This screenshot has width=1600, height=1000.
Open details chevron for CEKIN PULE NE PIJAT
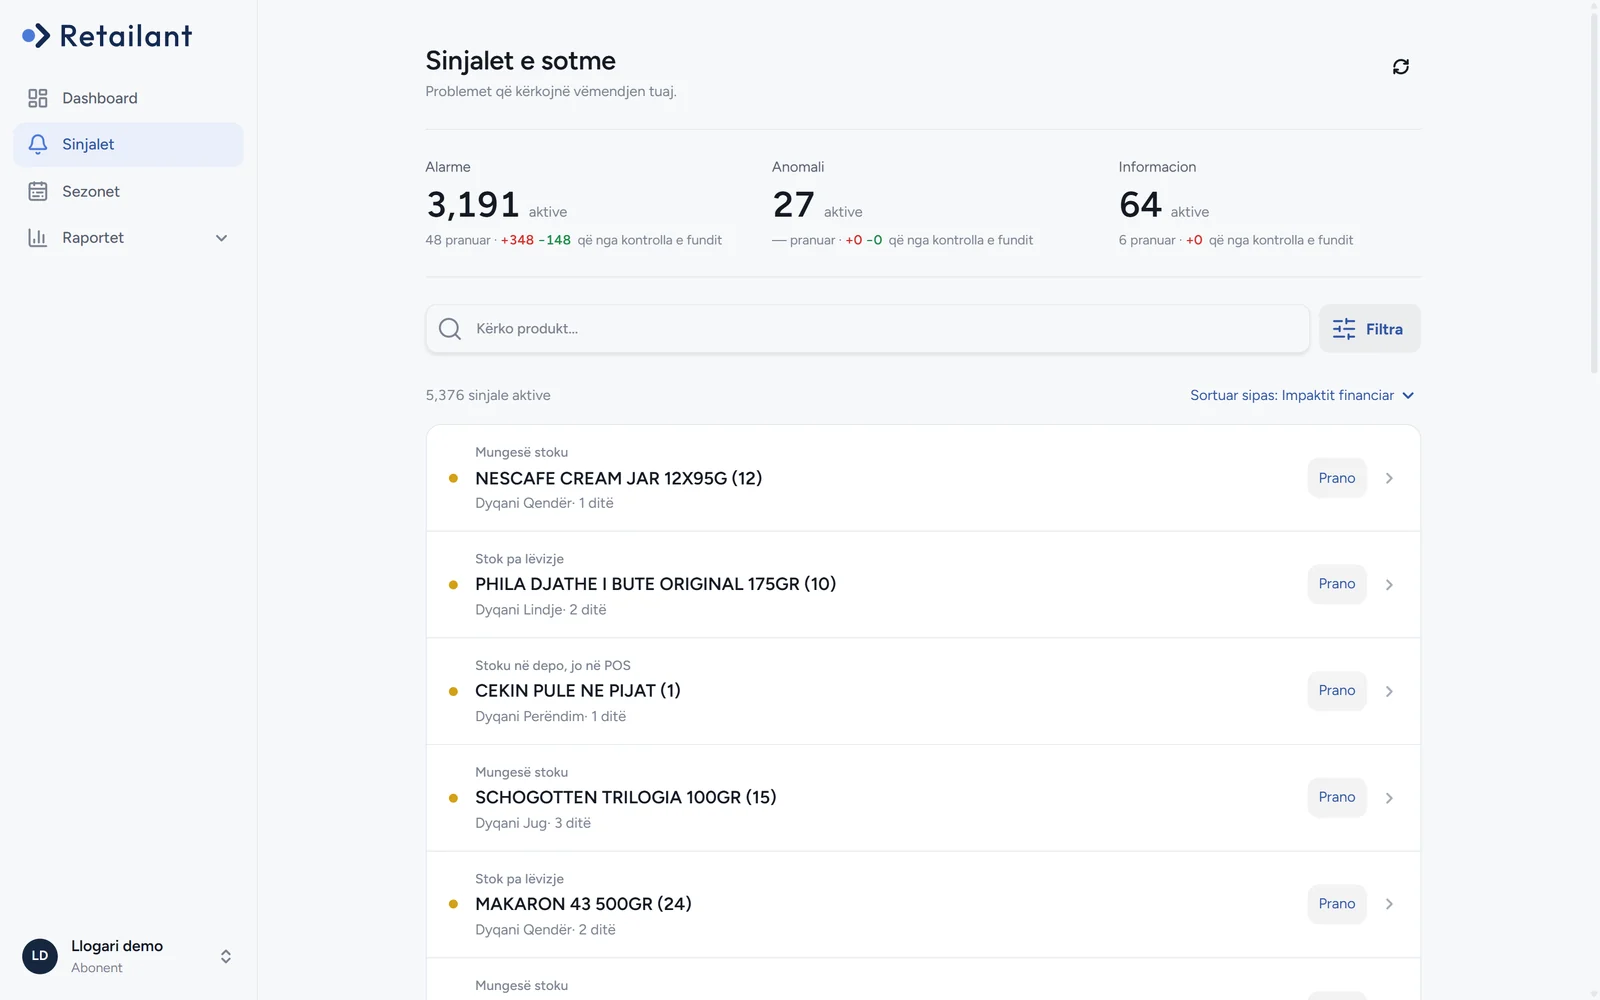point(1389,691)
